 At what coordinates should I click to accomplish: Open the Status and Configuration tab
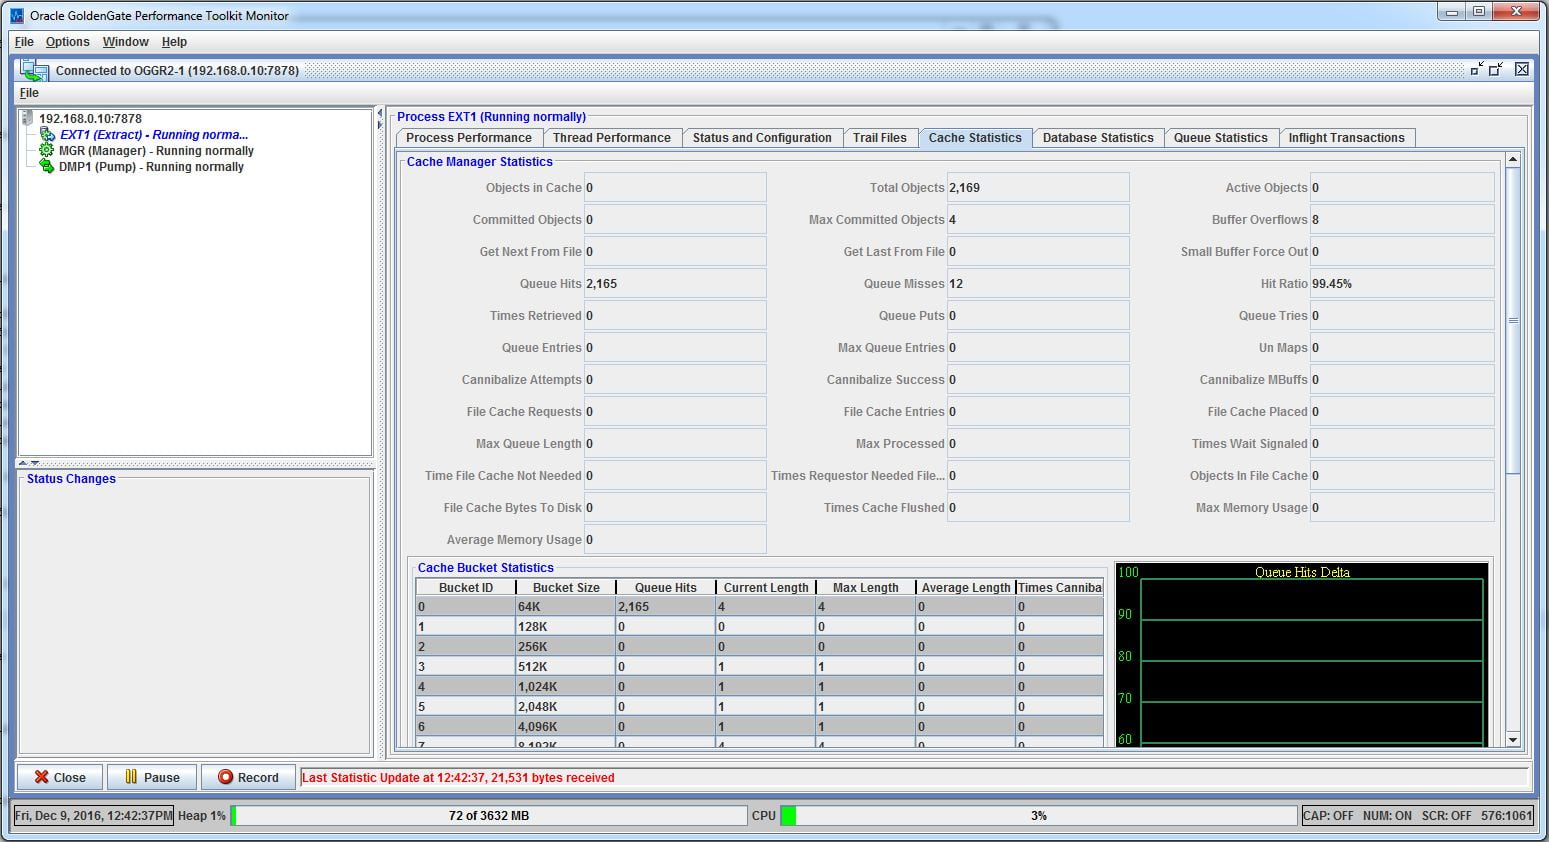[x=762, y=138]
